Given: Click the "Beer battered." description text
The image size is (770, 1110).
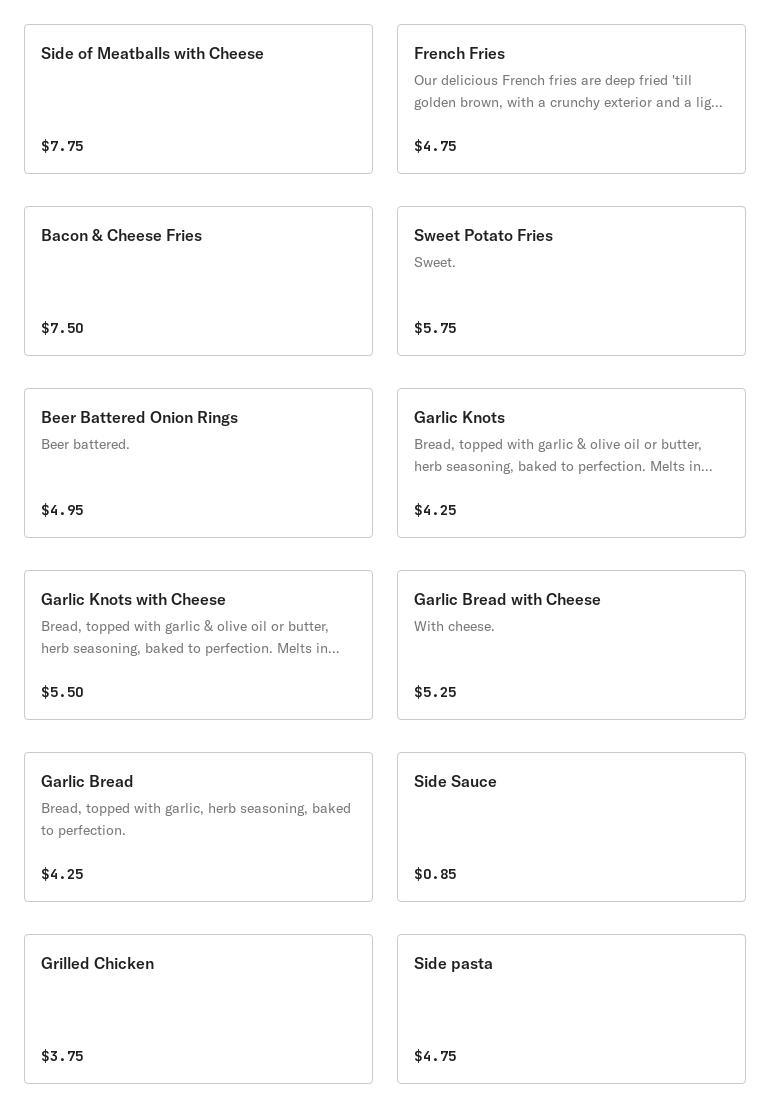Looking at the screenshot, I should point(85,444).
